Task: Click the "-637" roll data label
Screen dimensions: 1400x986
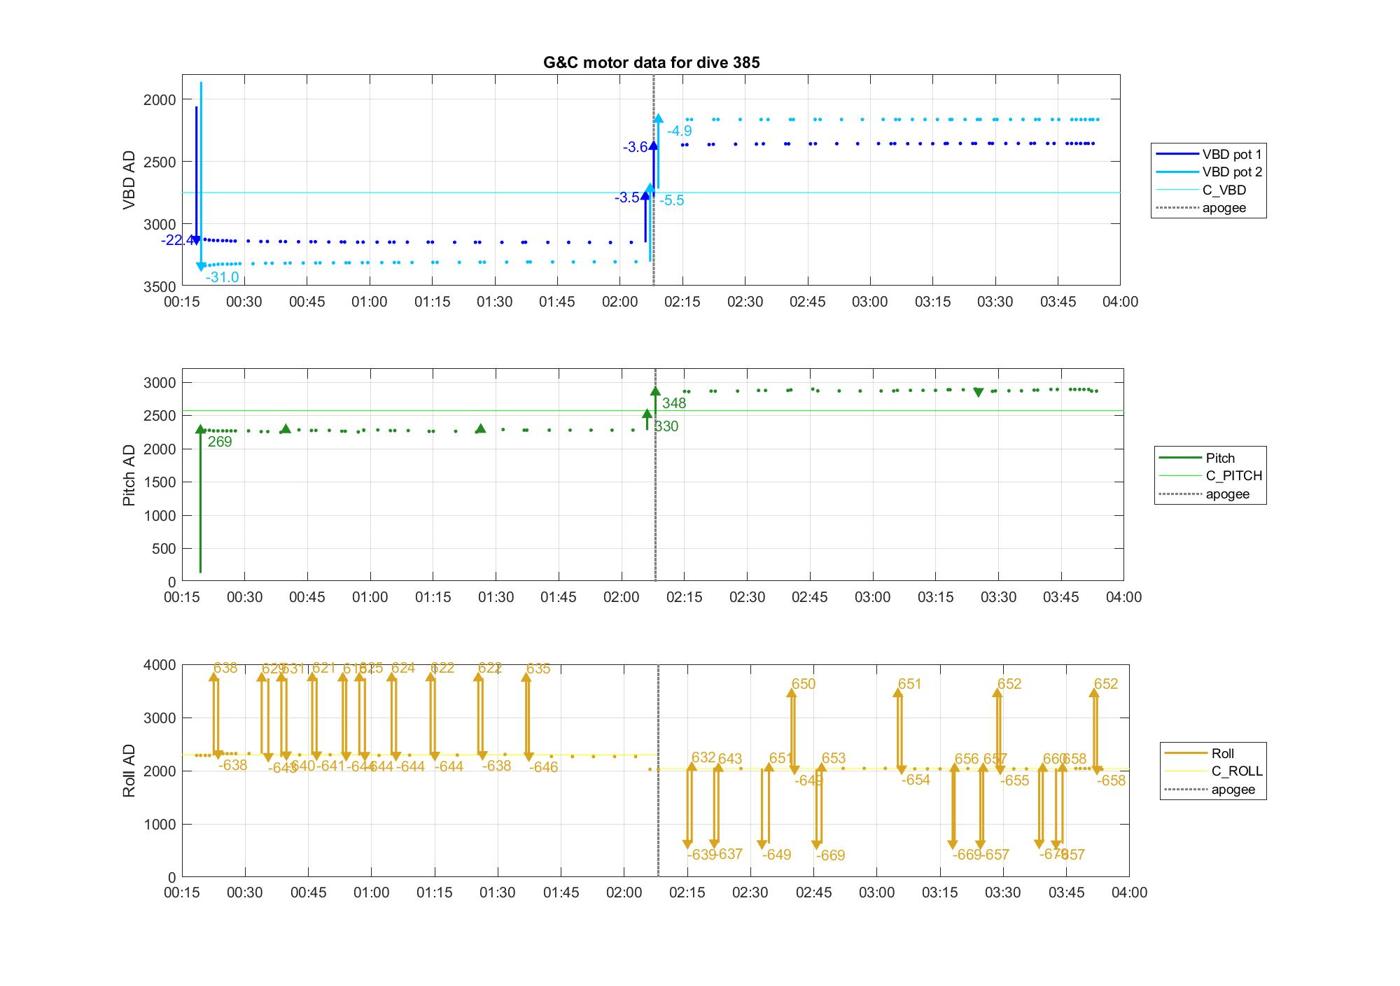Action: click(x=728, y=853)
